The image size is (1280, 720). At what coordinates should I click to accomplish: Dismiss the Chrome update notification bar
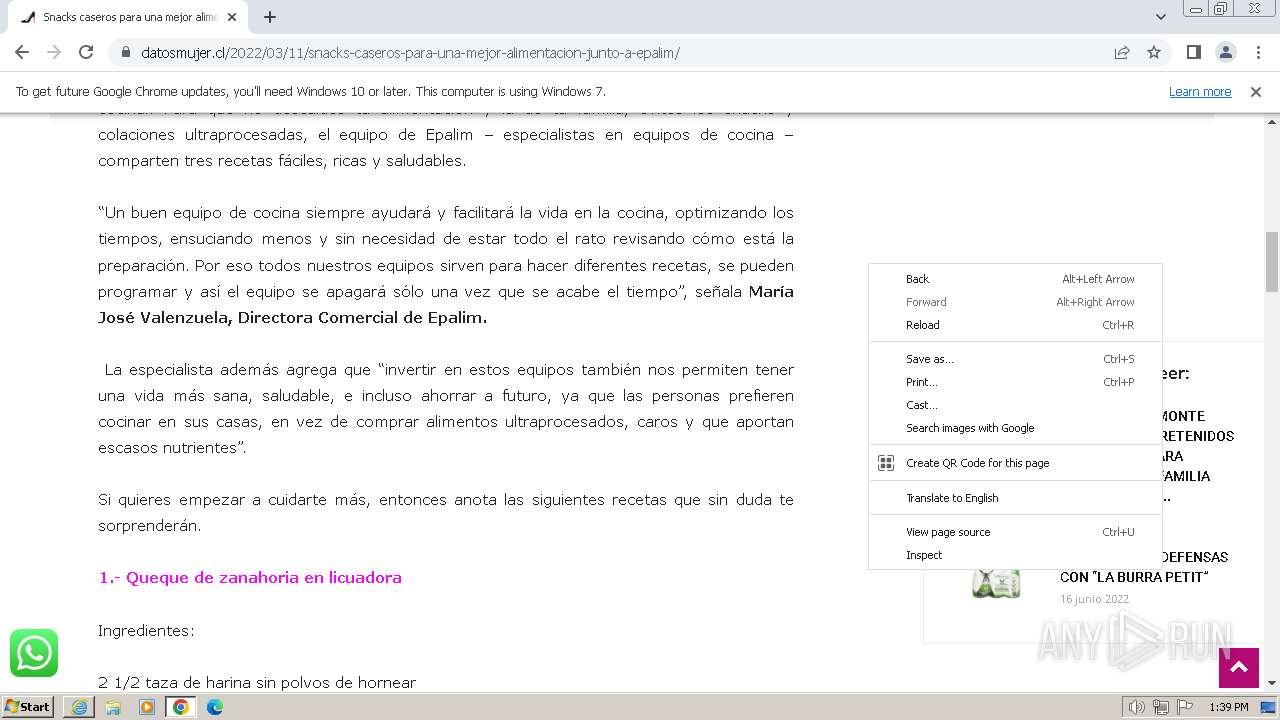(1256, 91)
